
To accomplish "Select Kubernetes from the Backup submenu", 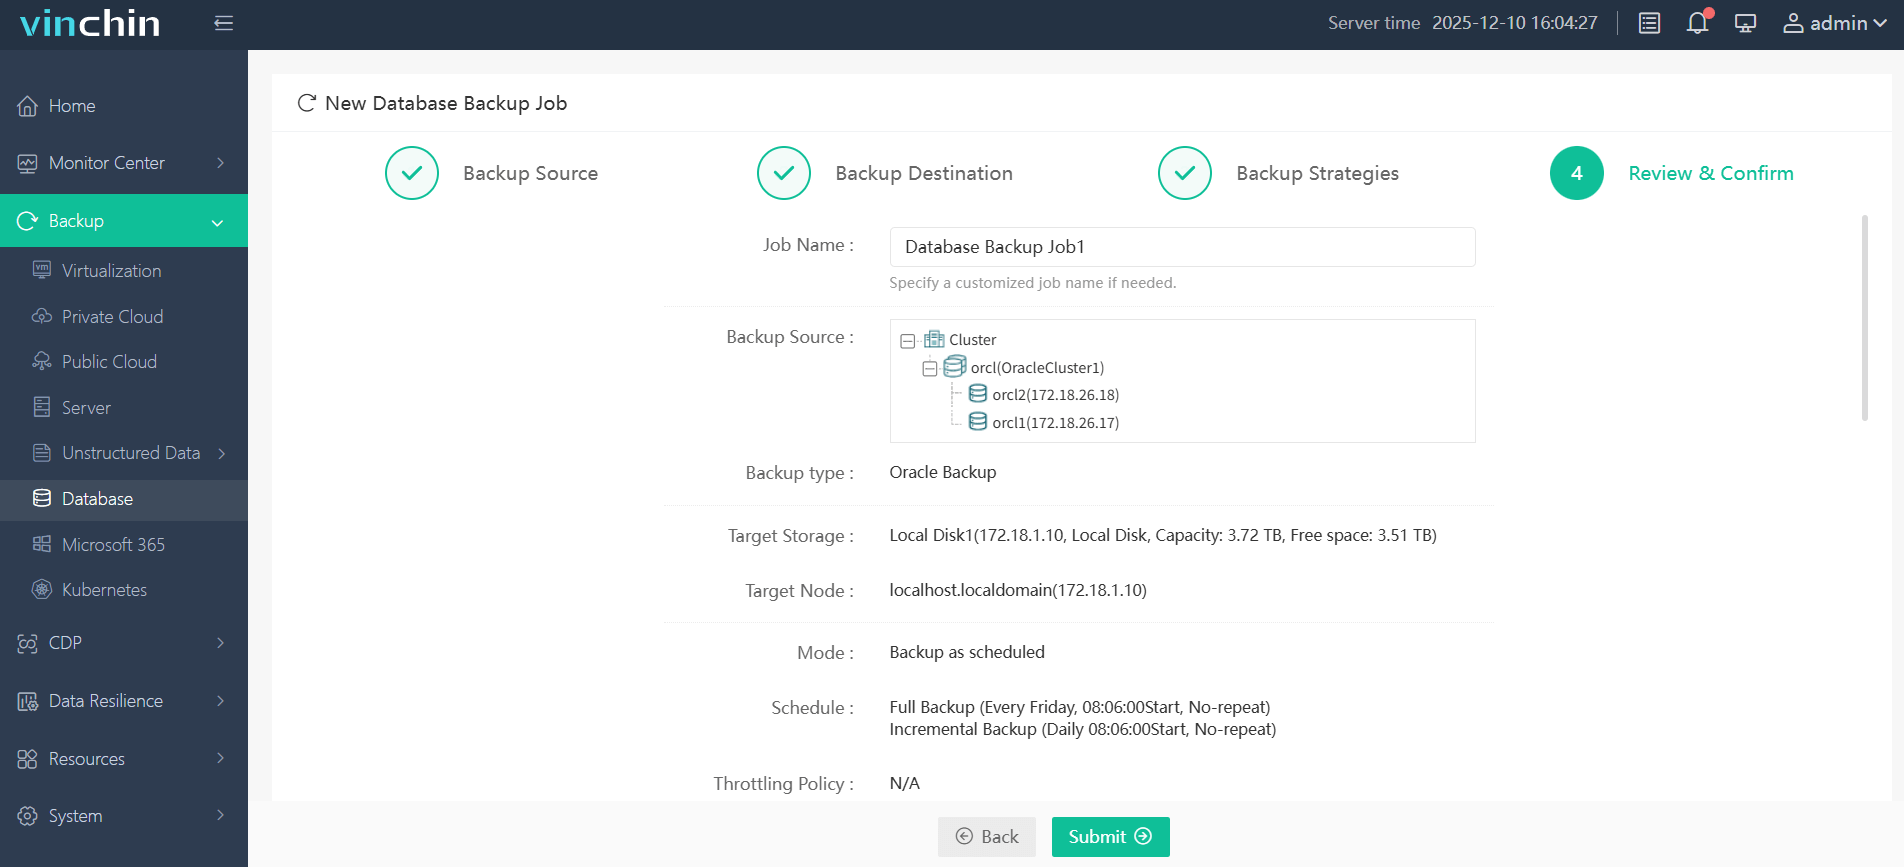I will tap(104, 590).
